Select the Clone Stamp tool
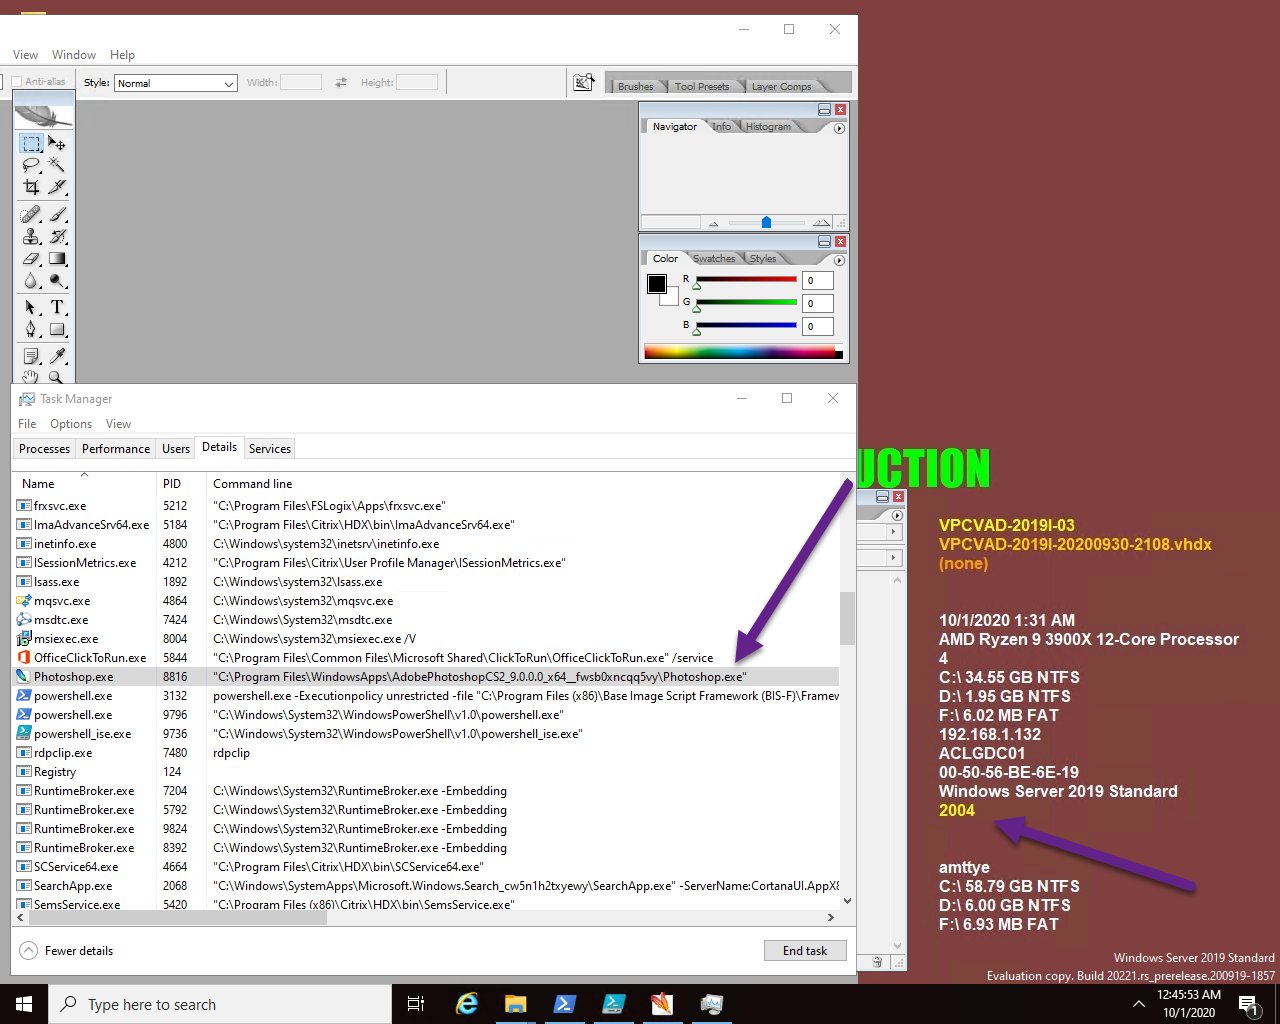Image resolution: width=1280 pixels, height=1024 pixels. click(x=32, y=236)
